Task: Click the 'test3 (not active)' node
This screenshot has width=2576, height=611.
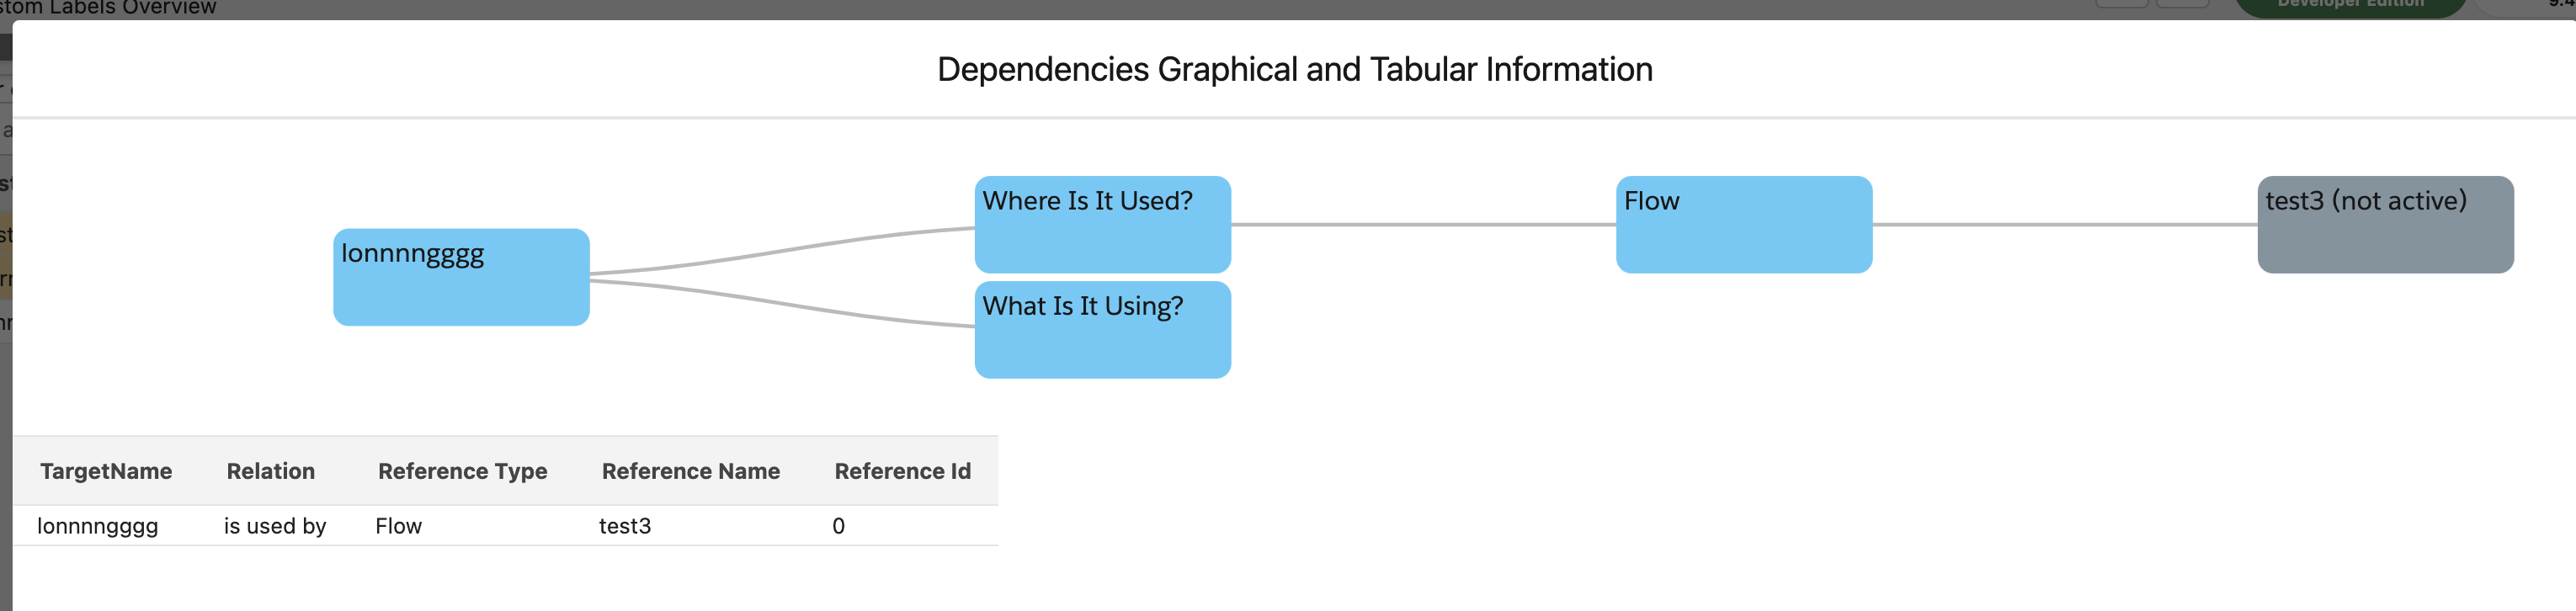Action: [2385, 224]
